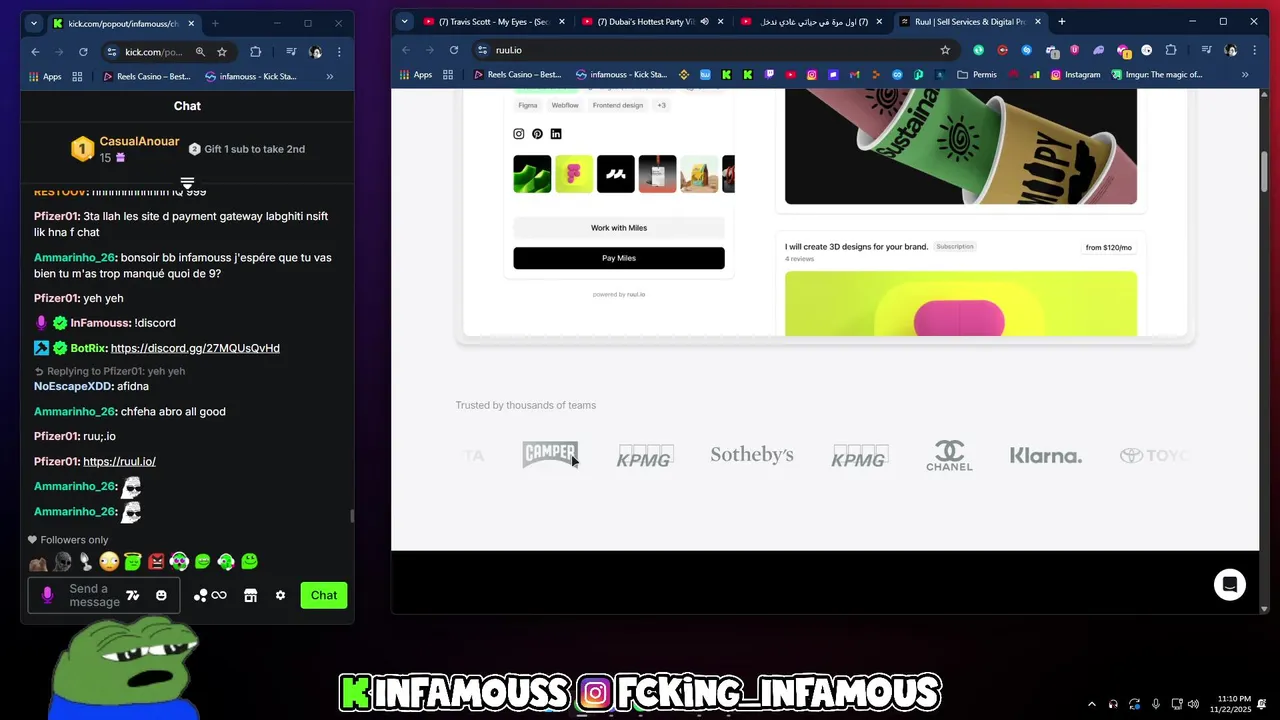Open Chrome menu in the kick.com window
Screen dimensions: 1280x720
click(339, 52)
